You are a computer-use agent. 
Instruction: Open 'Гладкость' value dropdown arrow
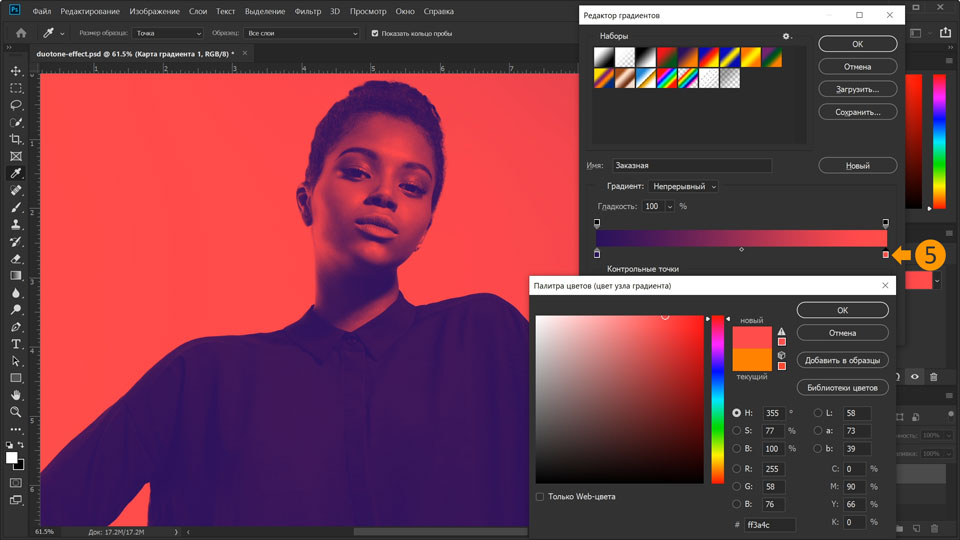670,207
